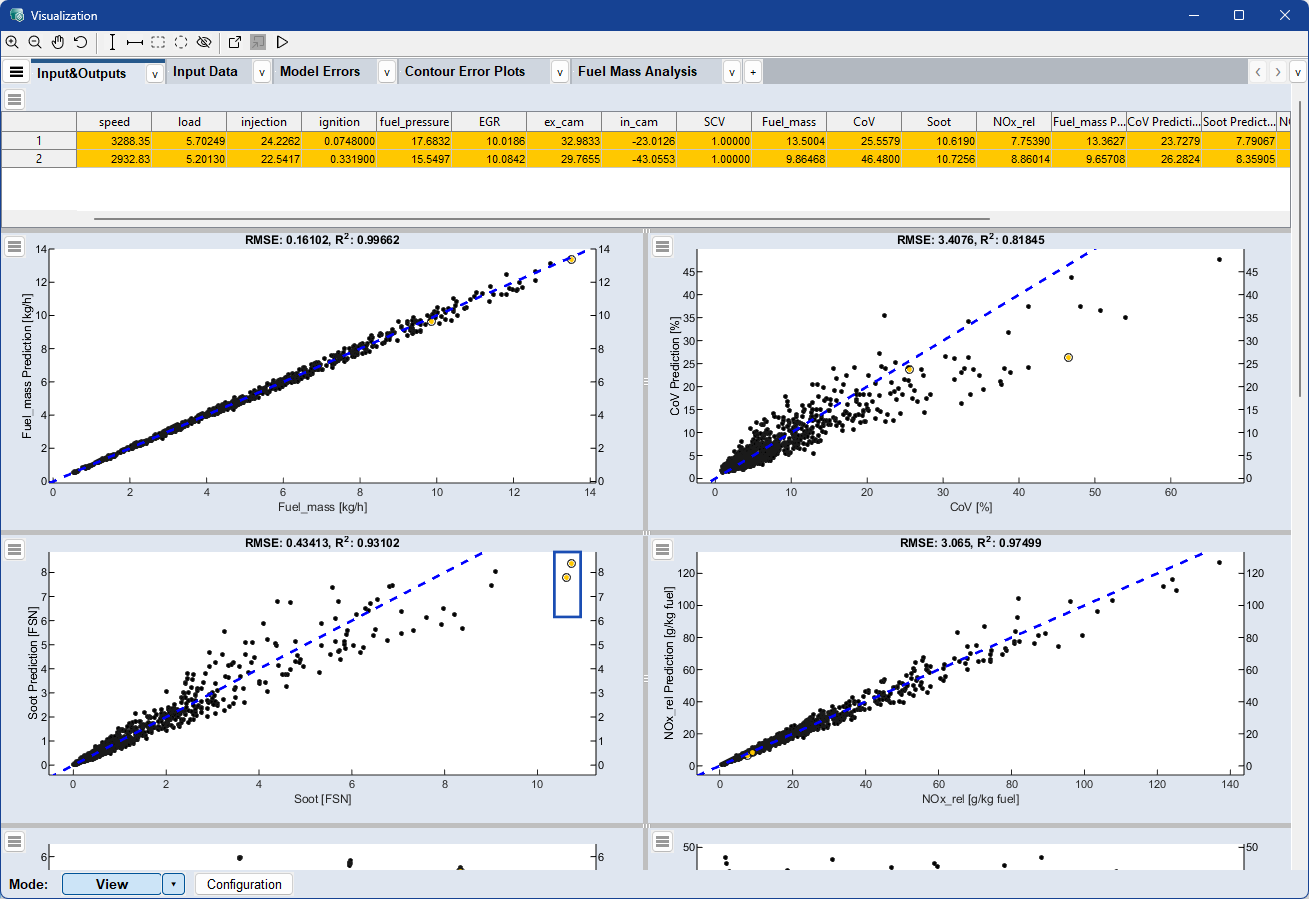This screenshot has height=899, width=1309.
Task: Select the zoom out tool
Action: [35, 42]
